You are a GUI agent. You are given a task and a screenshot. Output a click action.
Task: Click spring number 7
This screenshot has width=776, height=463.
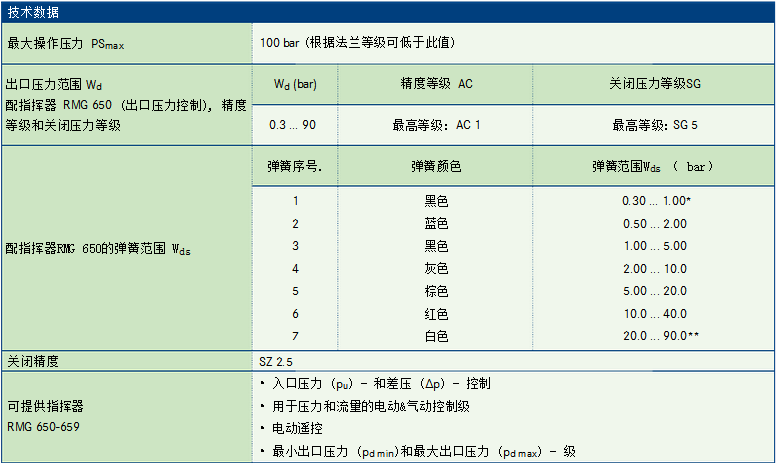(295, 336)
